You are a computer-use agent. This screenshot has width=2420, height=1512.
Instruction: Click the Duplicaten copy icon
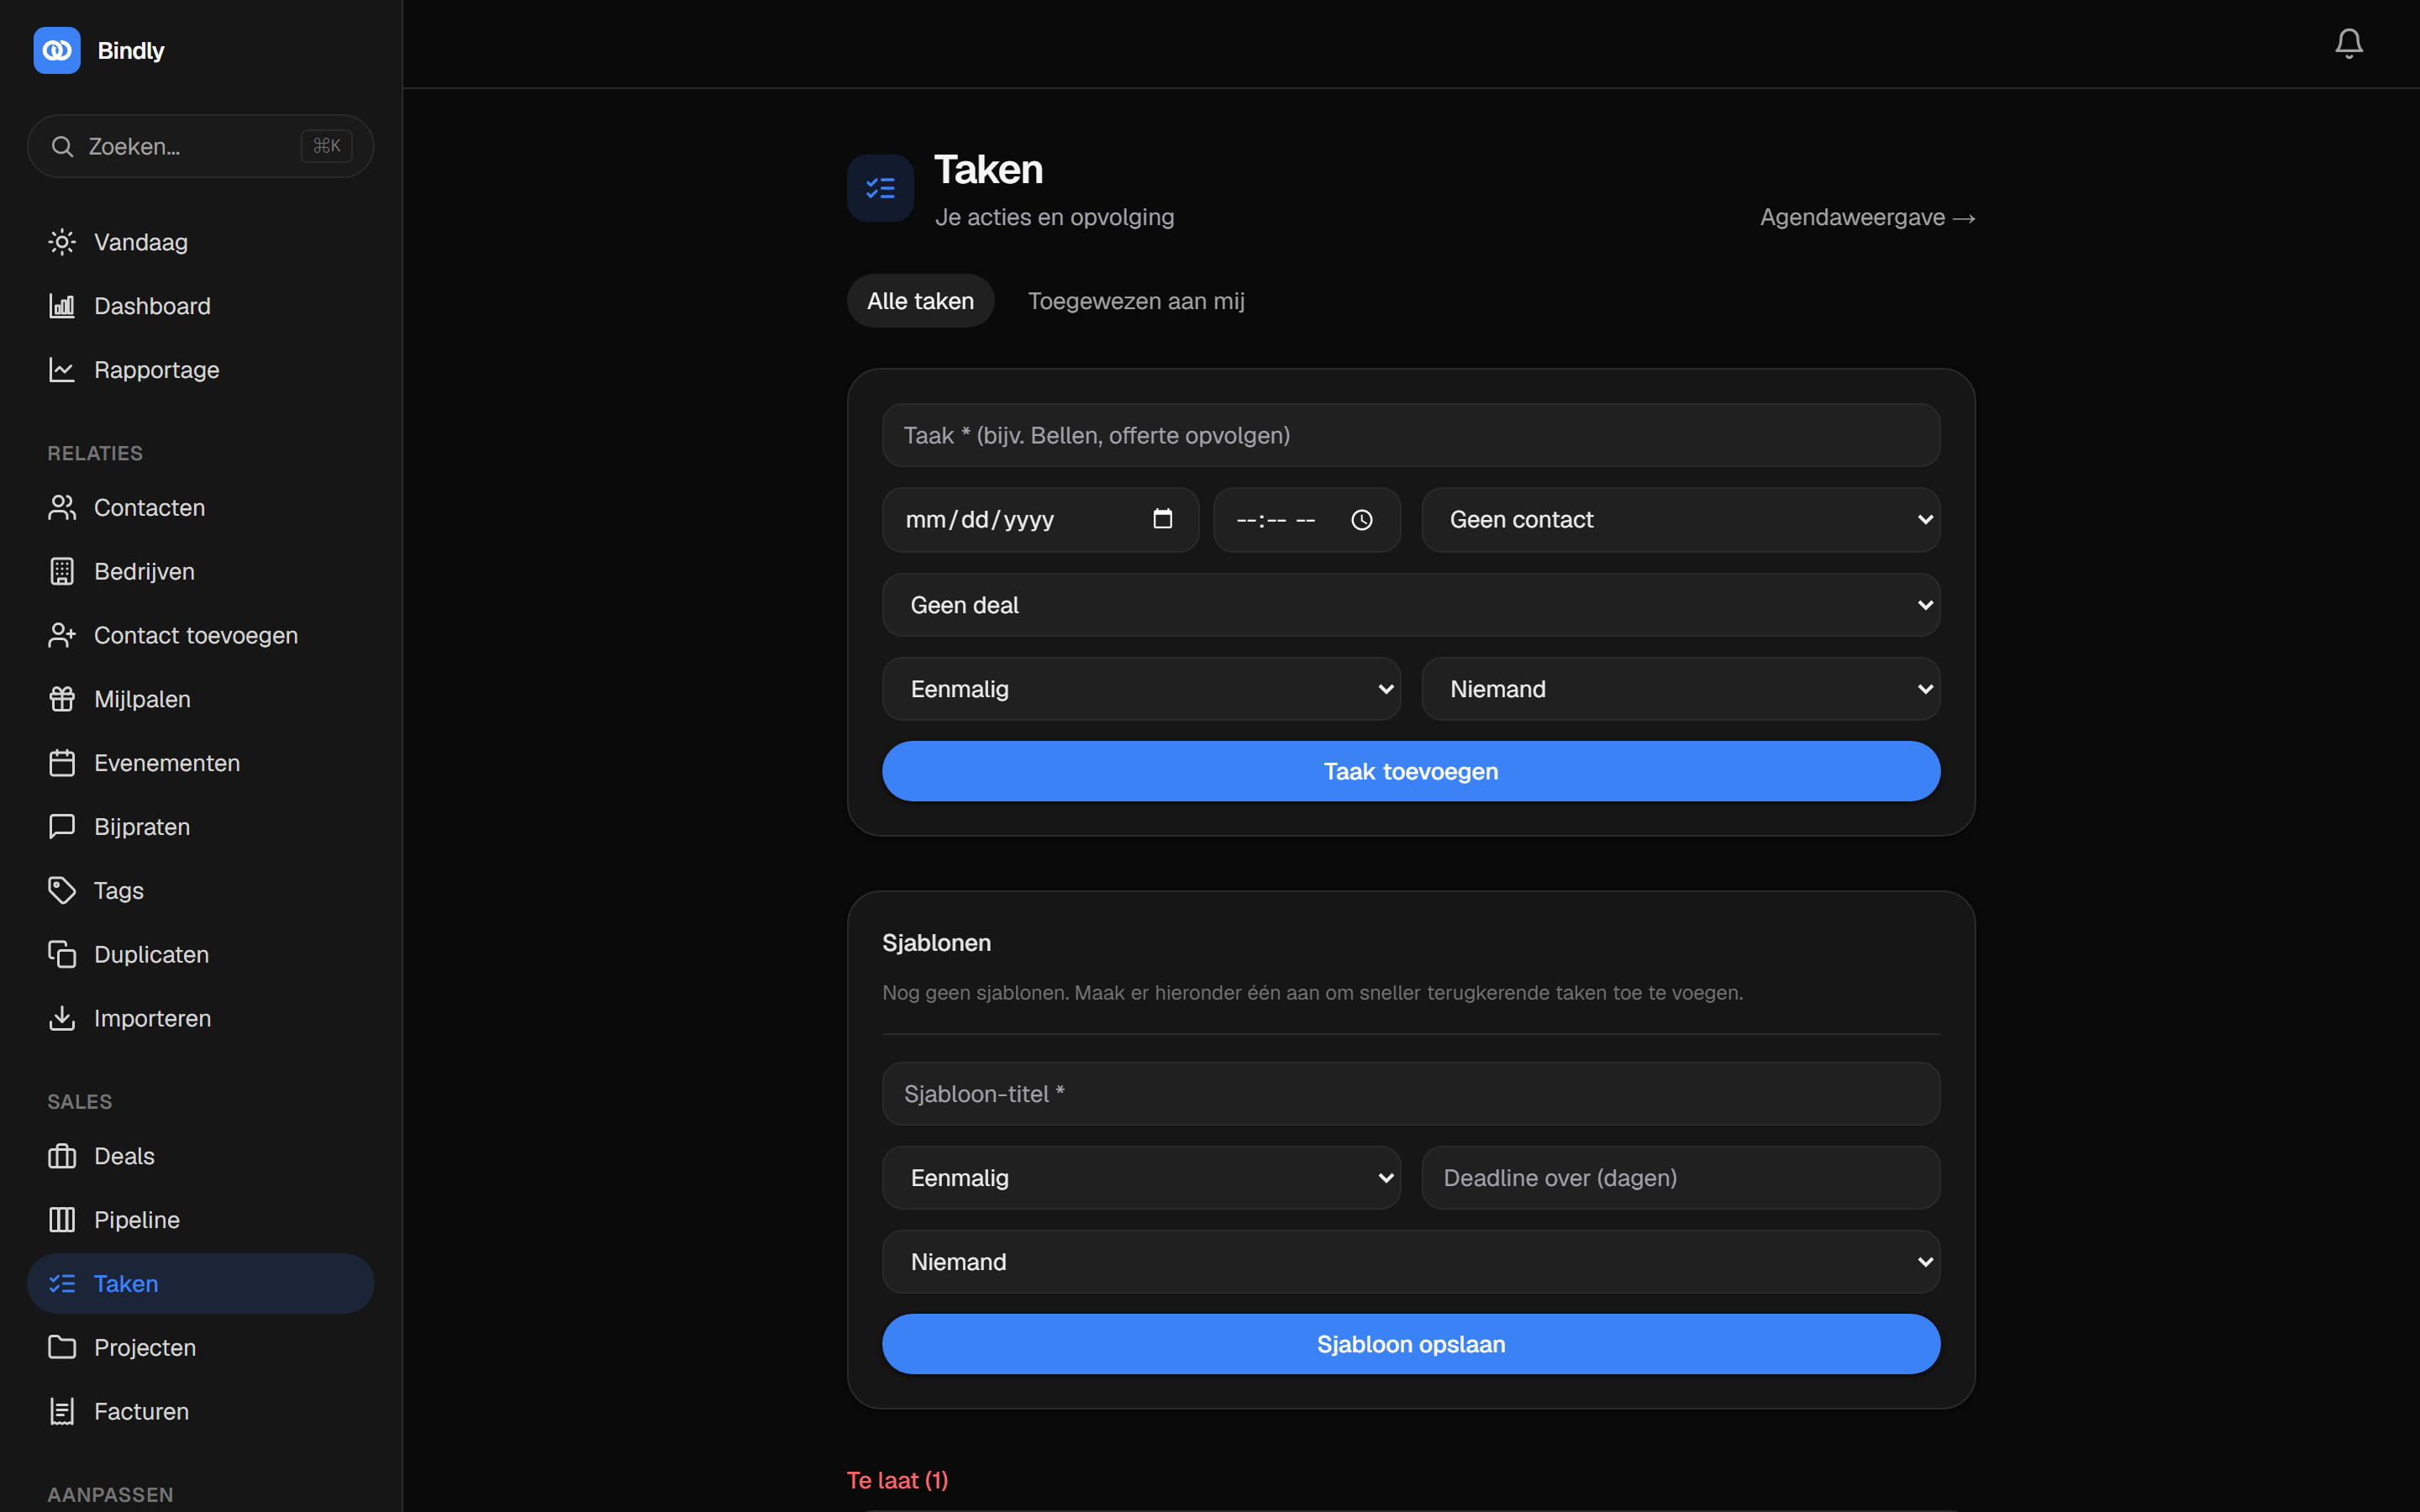pyautogui.click(x=62, y=954)
